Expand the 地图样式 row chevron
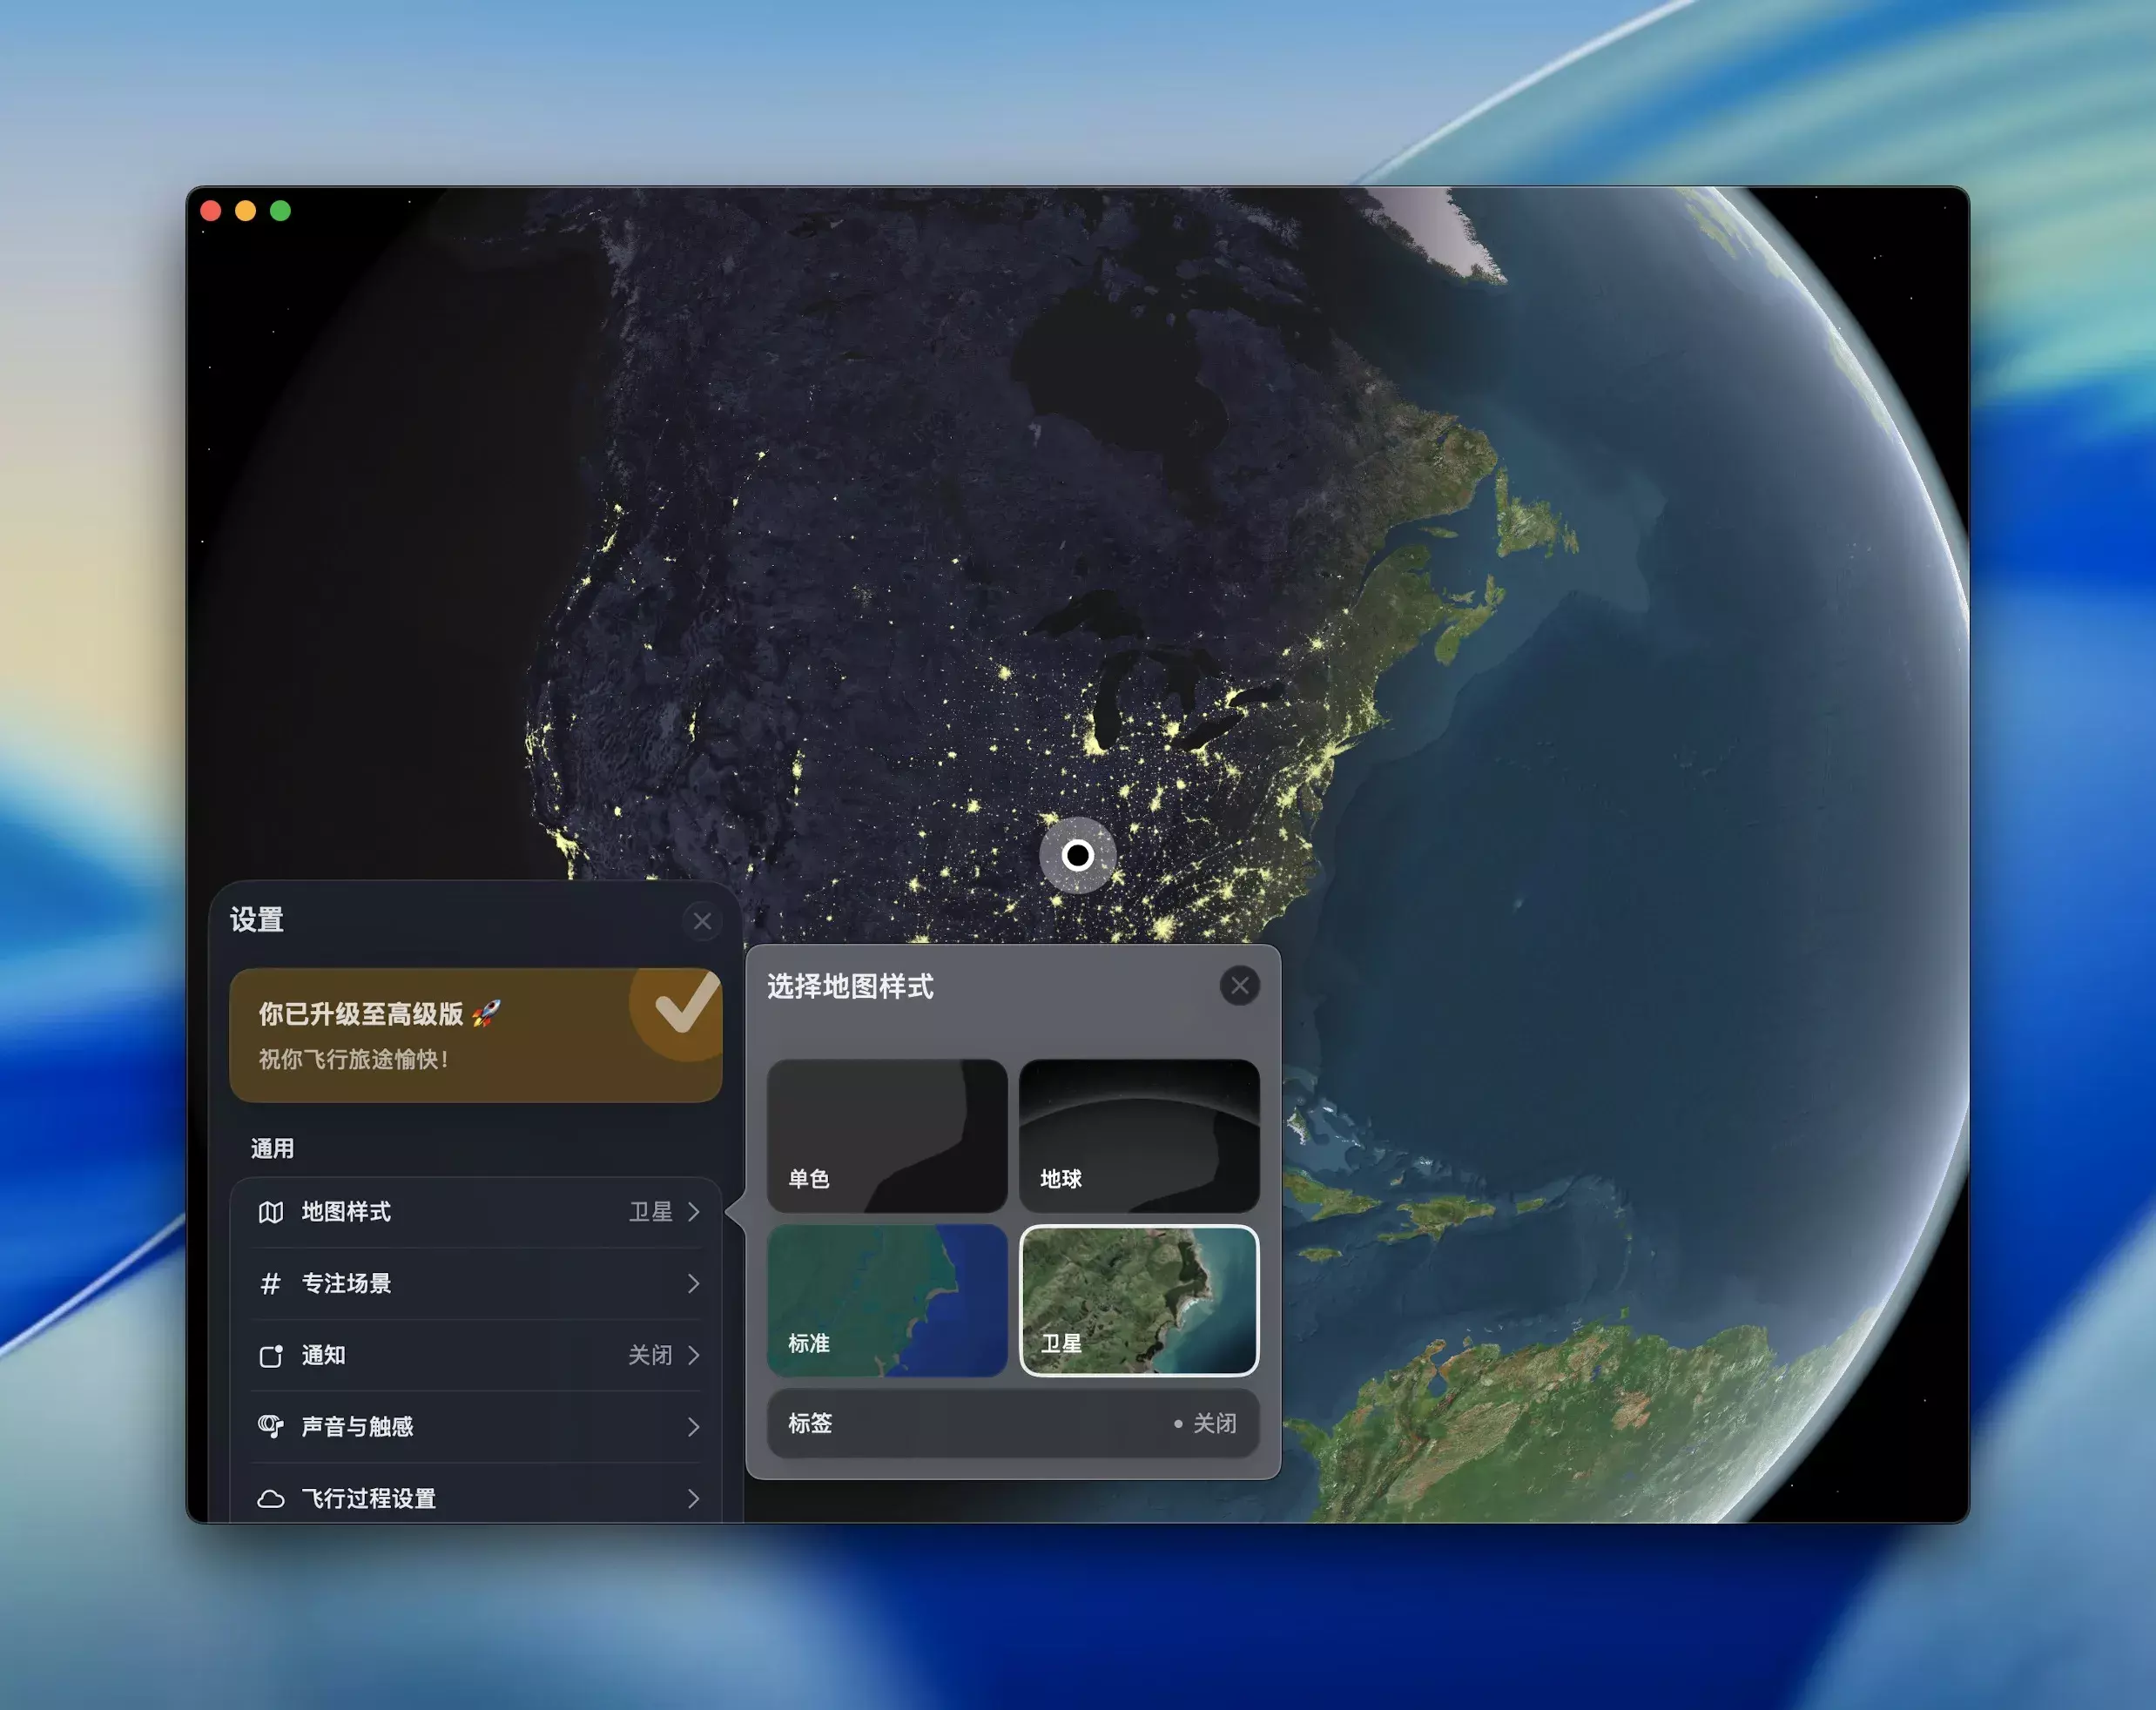 [x=693, y=1212]
